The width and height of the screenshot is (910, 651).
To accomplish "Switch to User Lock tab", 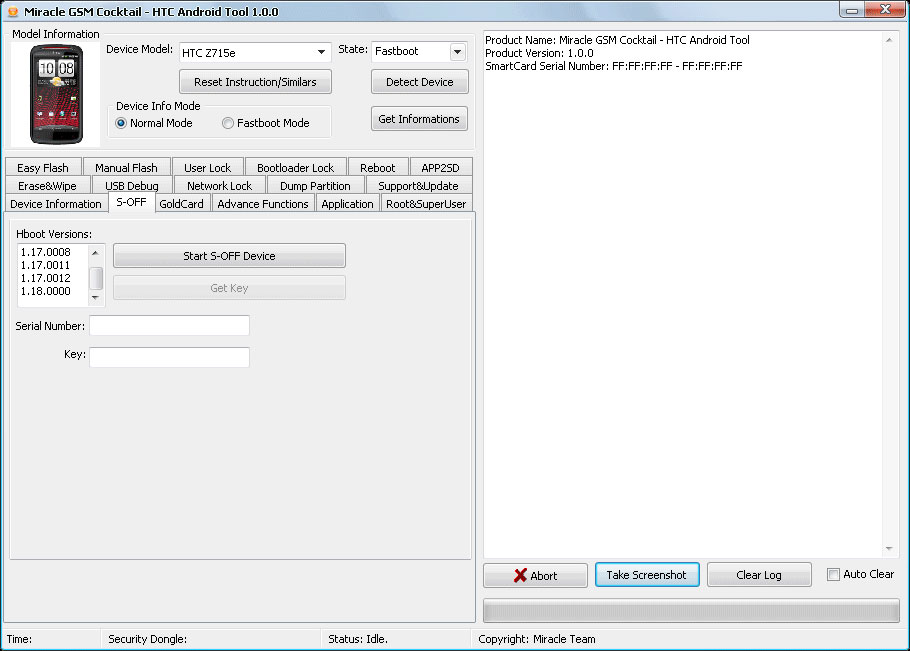I will point(207,168).
